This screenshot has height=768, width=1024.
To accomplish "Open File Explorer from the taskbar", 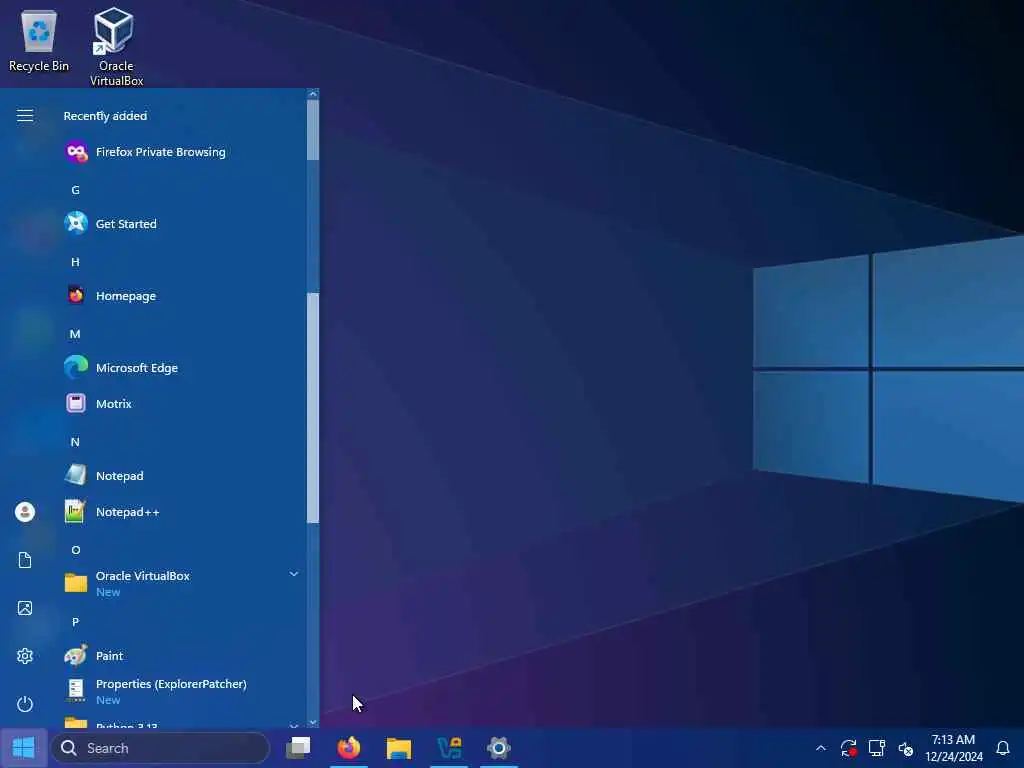I will pyautogui.click(x=399, y=748).
